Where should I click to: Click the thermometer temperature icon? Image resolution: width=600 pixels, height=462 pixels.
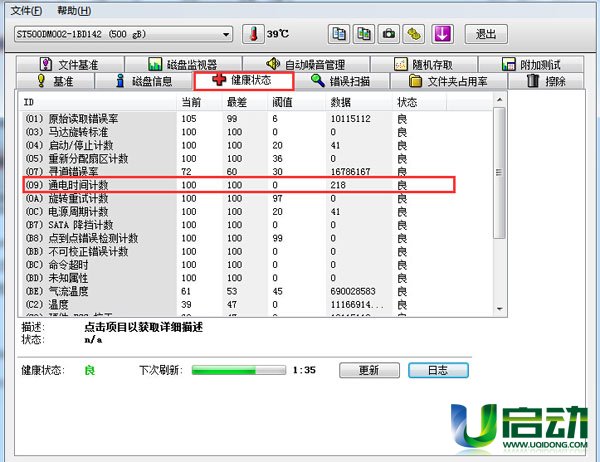253,34
